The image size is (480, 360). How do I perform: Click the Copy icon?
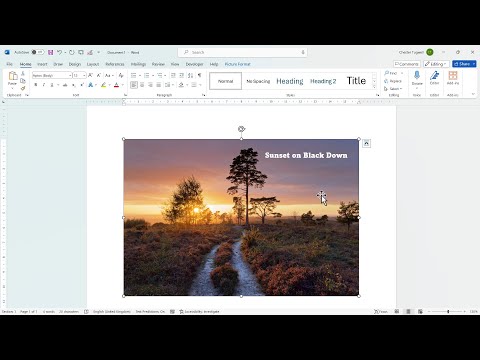[23, 81]
